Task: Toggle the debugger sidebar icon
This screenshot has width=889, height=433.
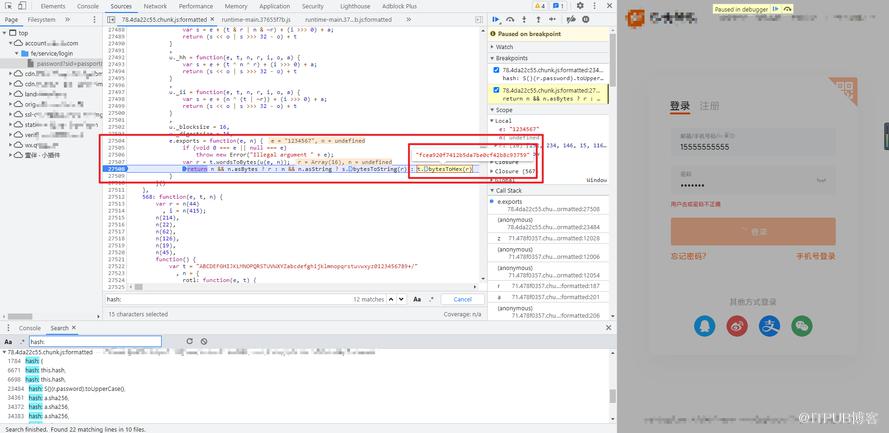Action: (x=479, y=19)
